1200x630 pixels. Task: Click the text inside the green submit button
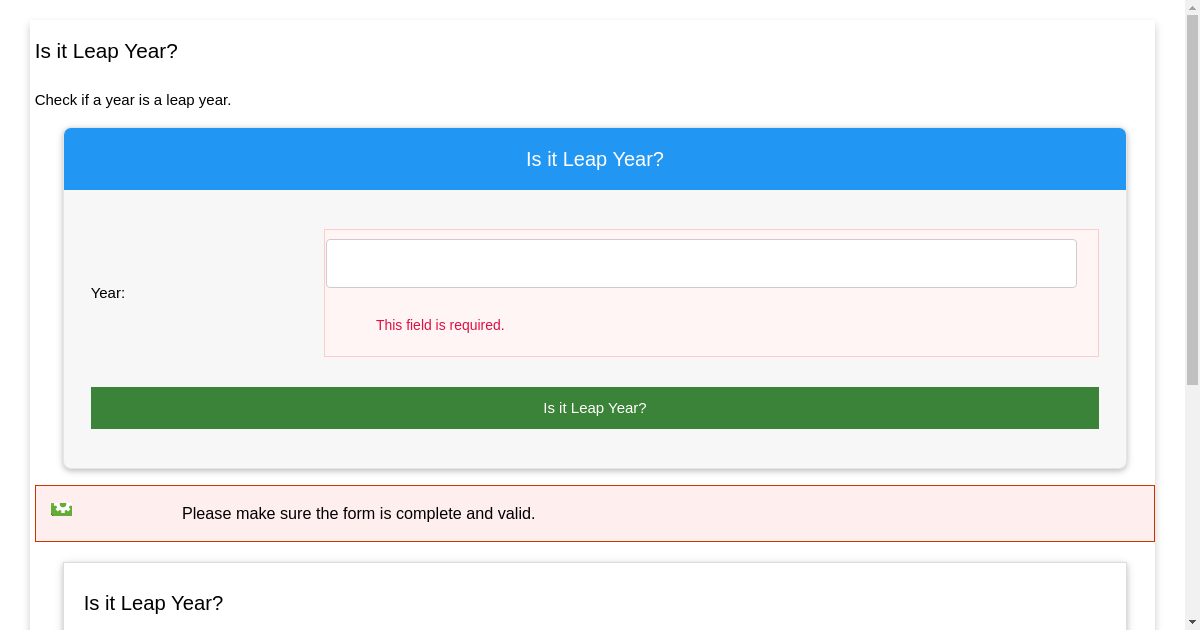(594, 407)
